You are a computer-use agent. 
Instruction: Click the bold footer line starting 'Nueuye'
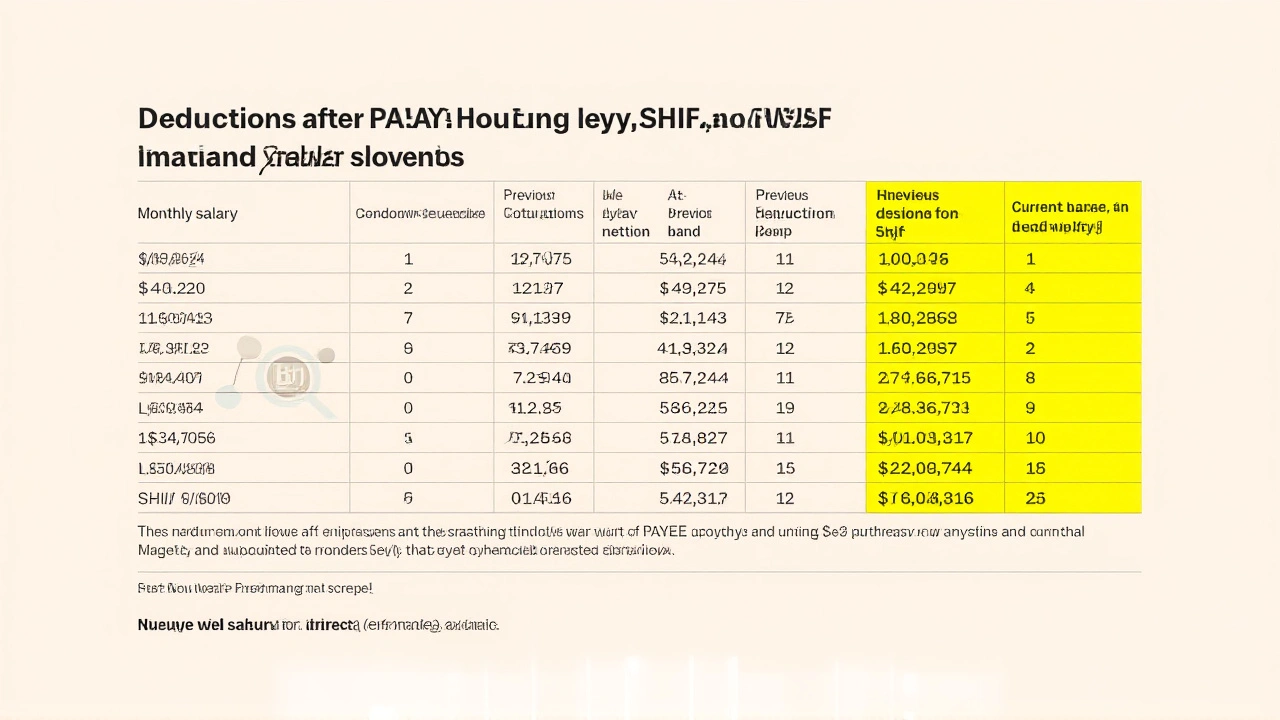(x=317, y=625)
